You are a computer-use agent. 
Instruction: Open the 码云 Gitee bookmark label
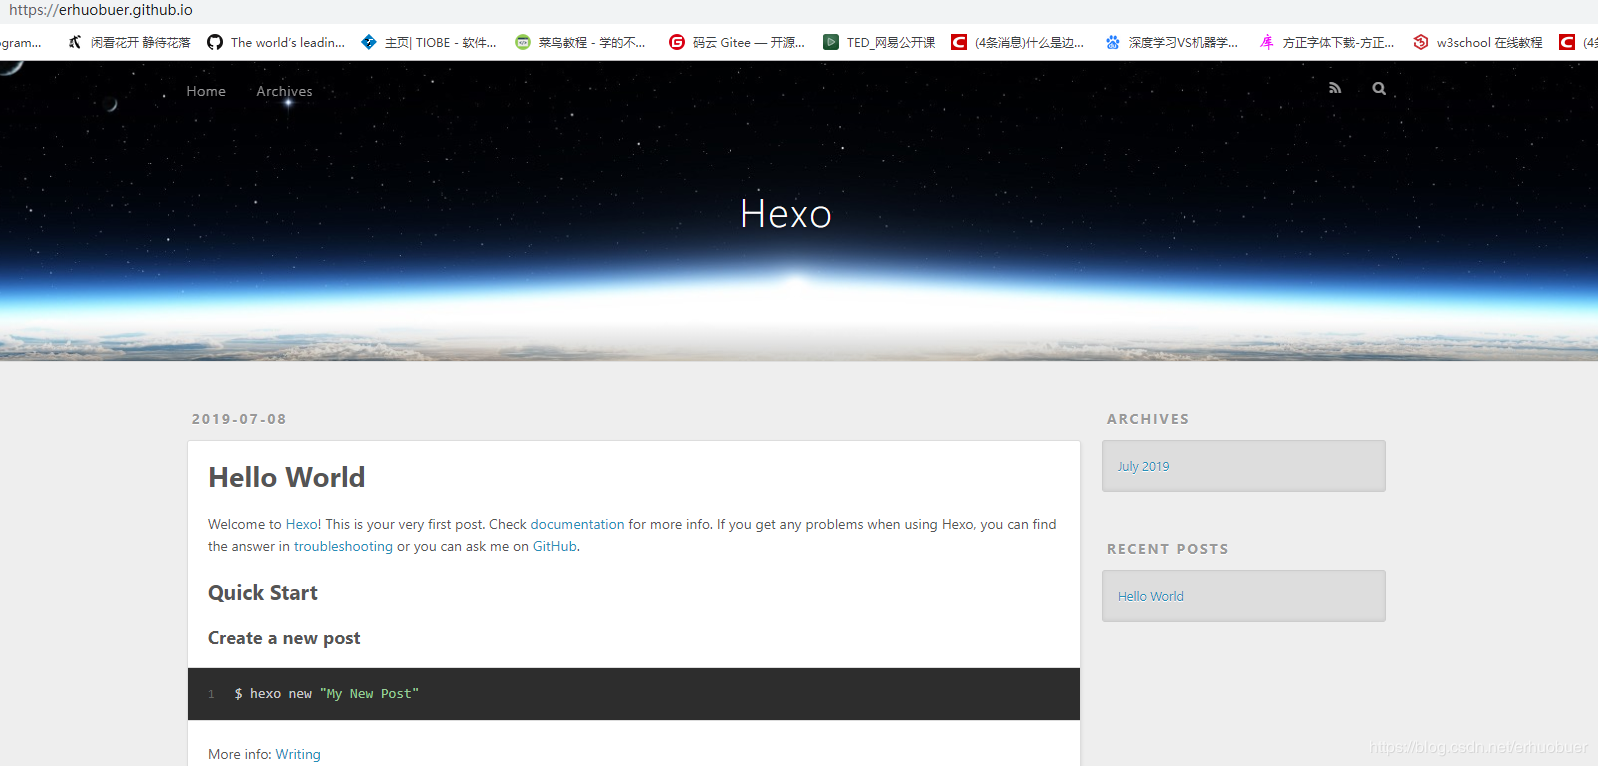coord(749,42)
